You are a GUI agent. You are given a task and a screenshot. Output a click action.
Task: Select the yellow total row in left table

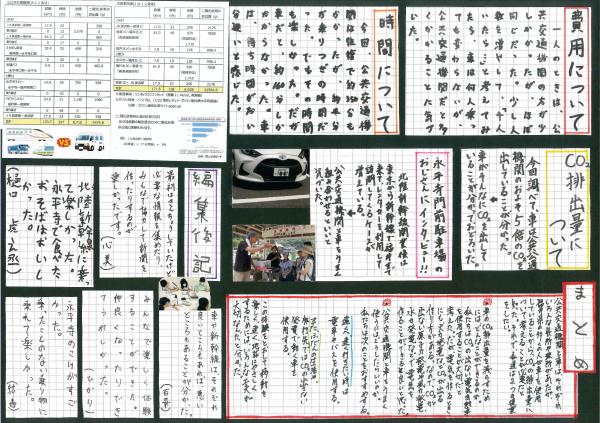(57, 121)
